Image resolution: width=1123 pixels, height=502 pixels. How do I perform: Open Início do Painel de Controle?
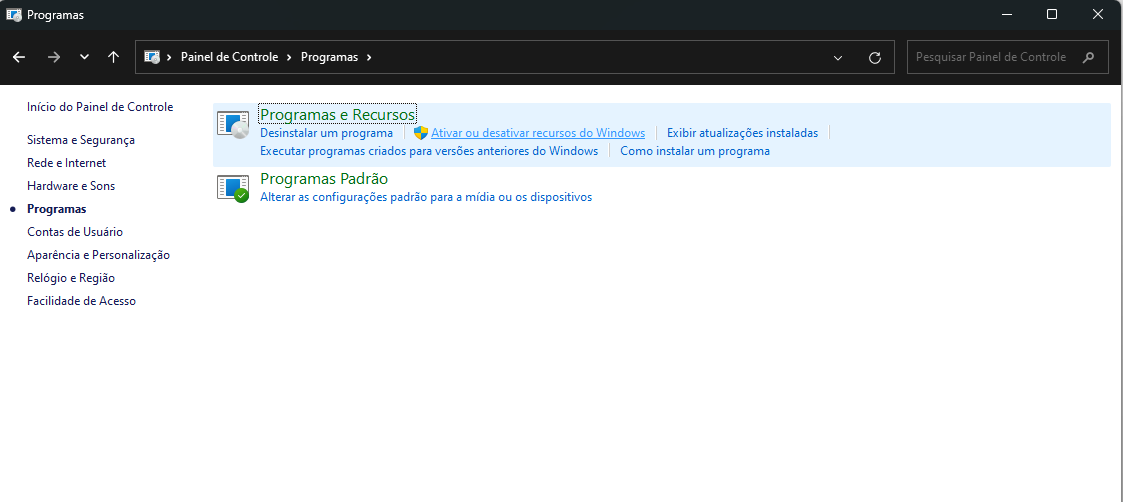tap(100, 107)
